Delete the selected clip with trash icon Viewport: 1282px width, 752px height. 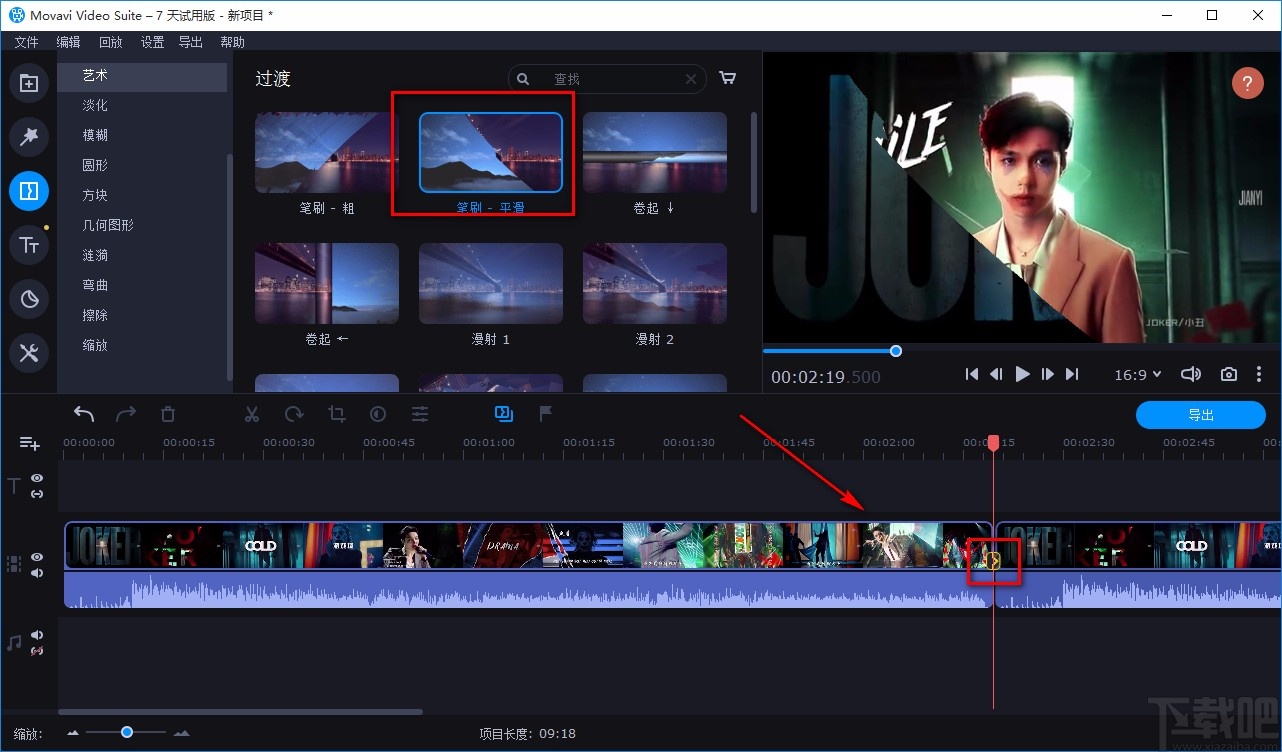point(168,414)
